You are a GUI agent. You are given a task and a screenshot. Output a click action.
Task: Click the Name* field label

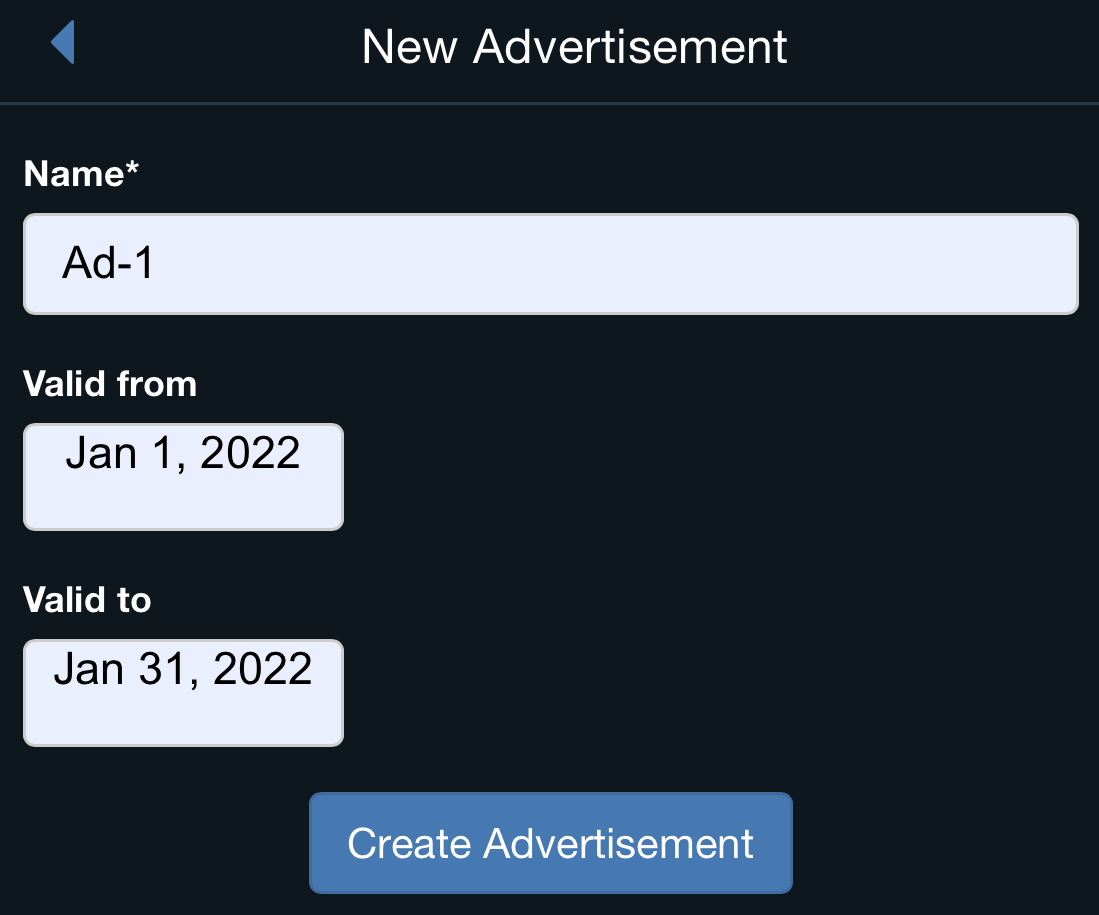(x=80, y=174)
